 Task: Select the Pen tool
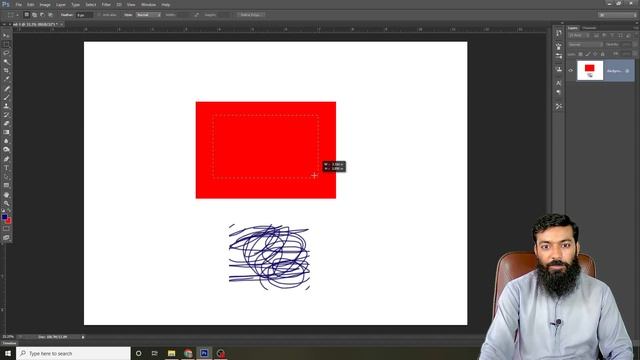[6, 159]
